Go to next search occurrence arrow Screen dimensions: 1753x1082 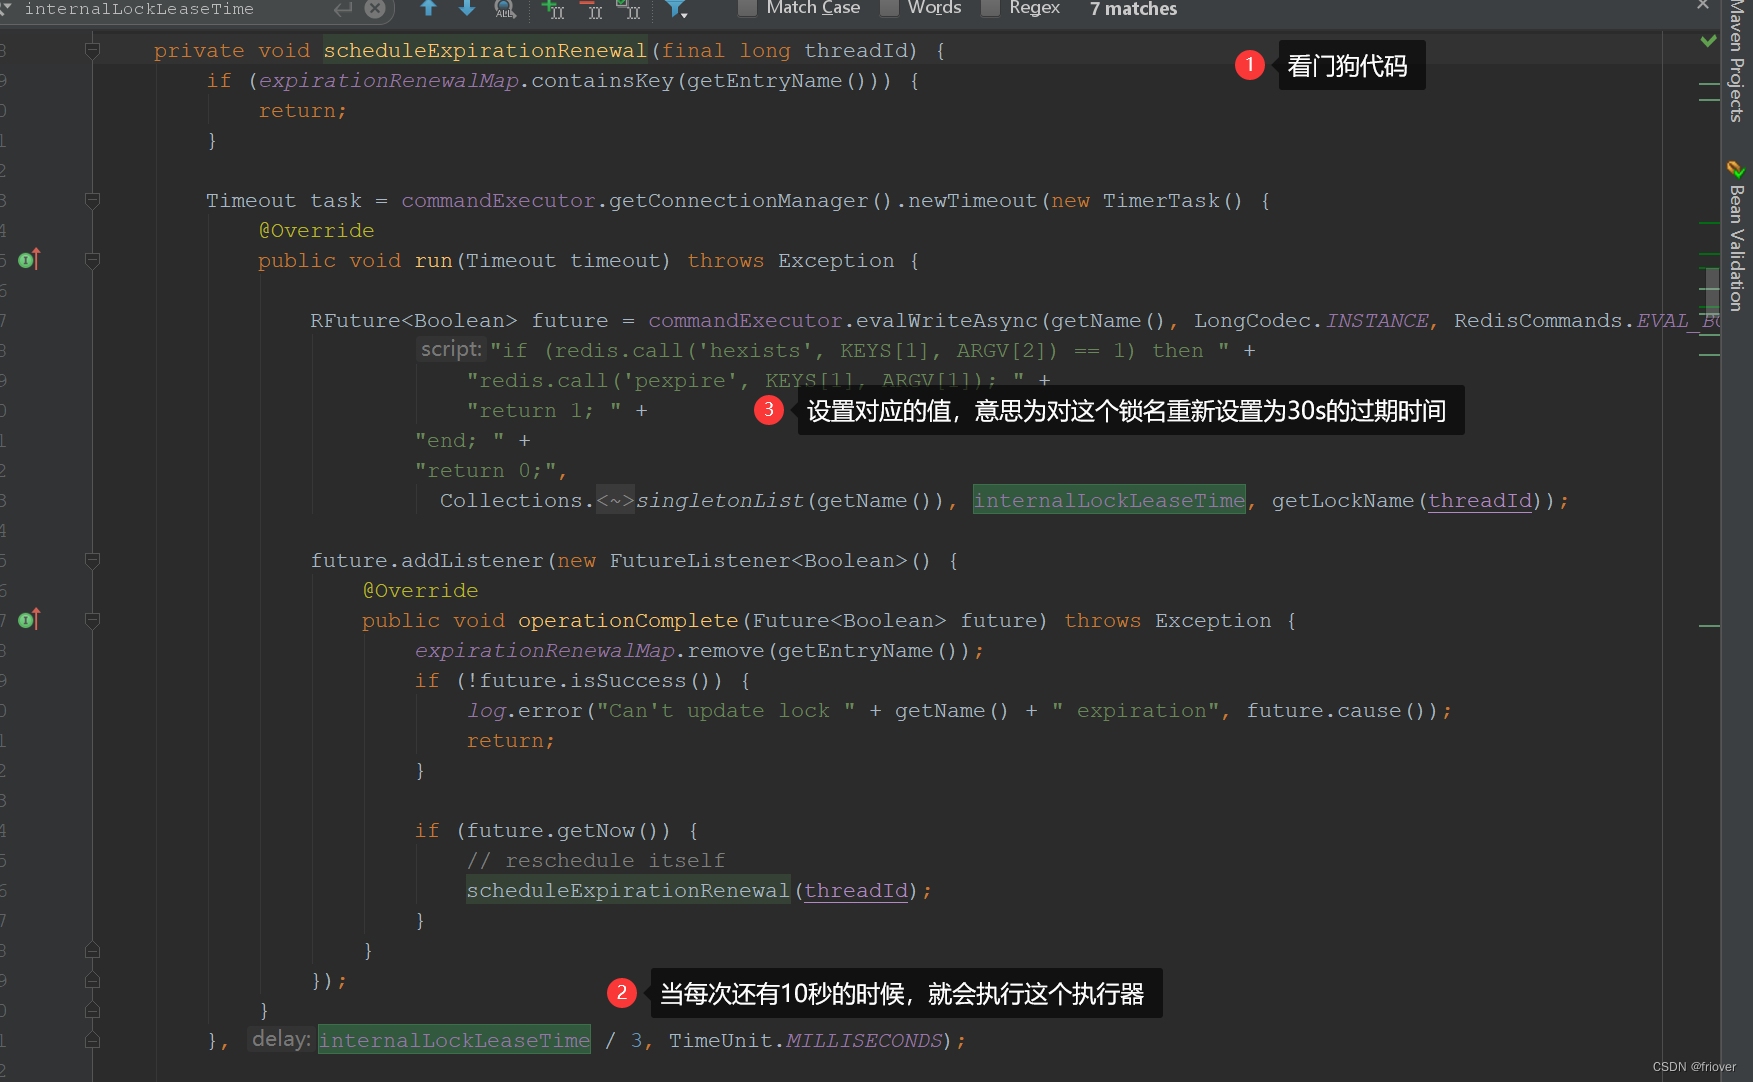[466, 8]
